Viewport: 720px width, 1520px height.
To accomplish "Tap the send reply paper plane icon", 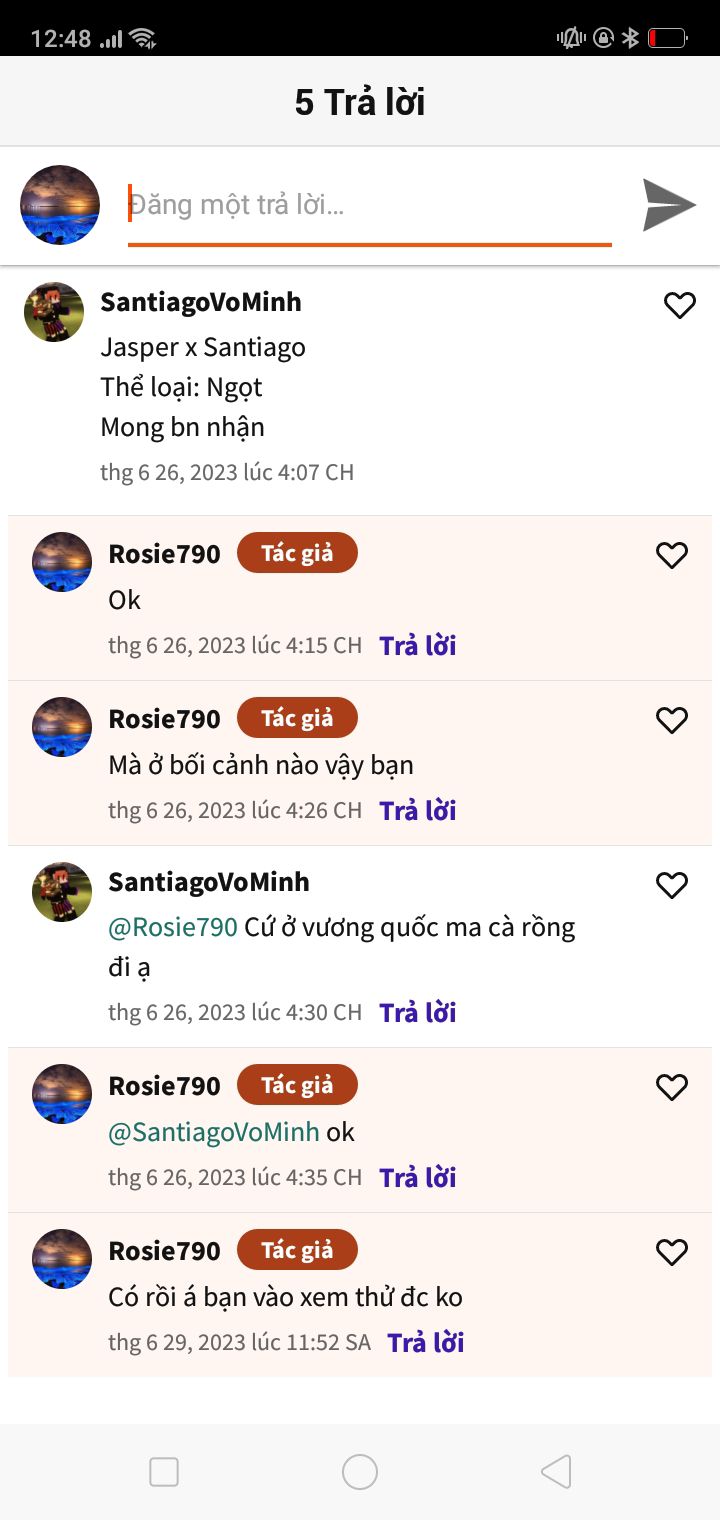I will click(669, 205).
